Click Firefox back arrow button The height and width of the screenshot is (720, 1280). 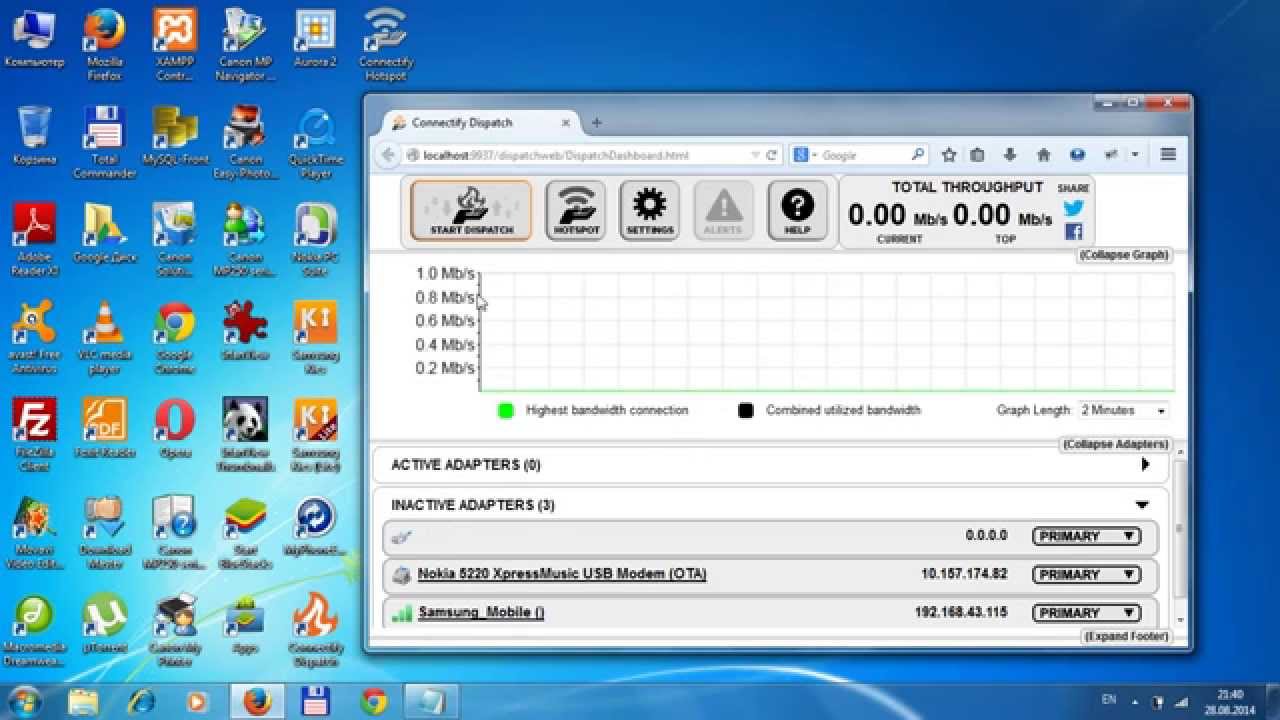[388, 155]
